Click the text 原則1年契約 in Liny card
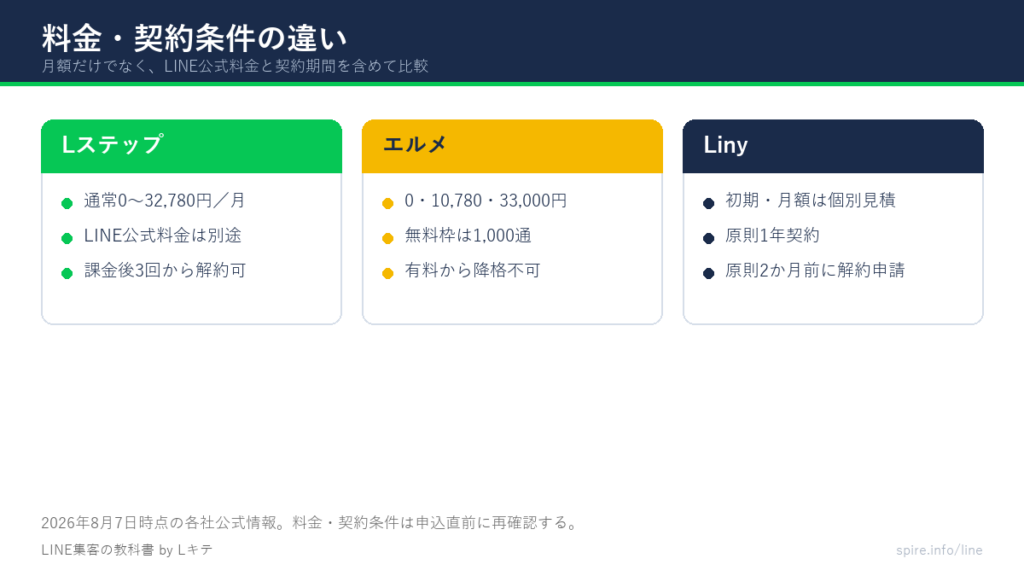The width and height of the screenshot is (1024, 576). point(772,236)
